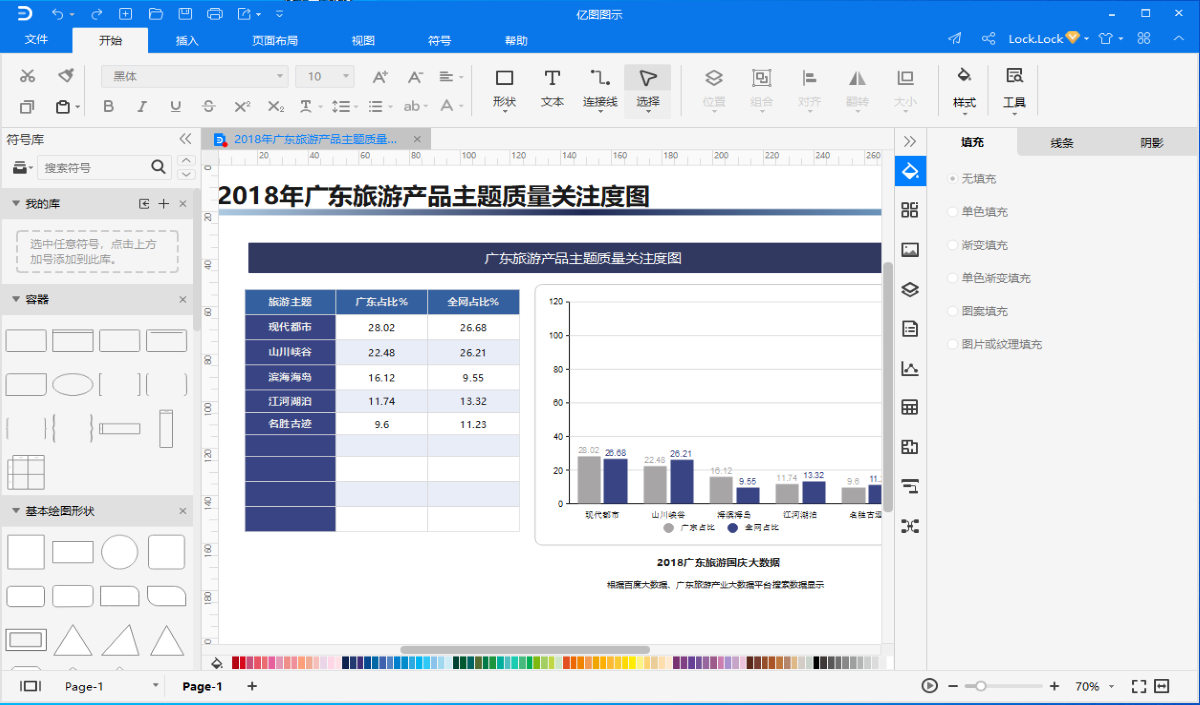Viewport: 1200px width, 705px height.
Task: Apply Strikethrough formatting
Action: (x=208, y=106)
